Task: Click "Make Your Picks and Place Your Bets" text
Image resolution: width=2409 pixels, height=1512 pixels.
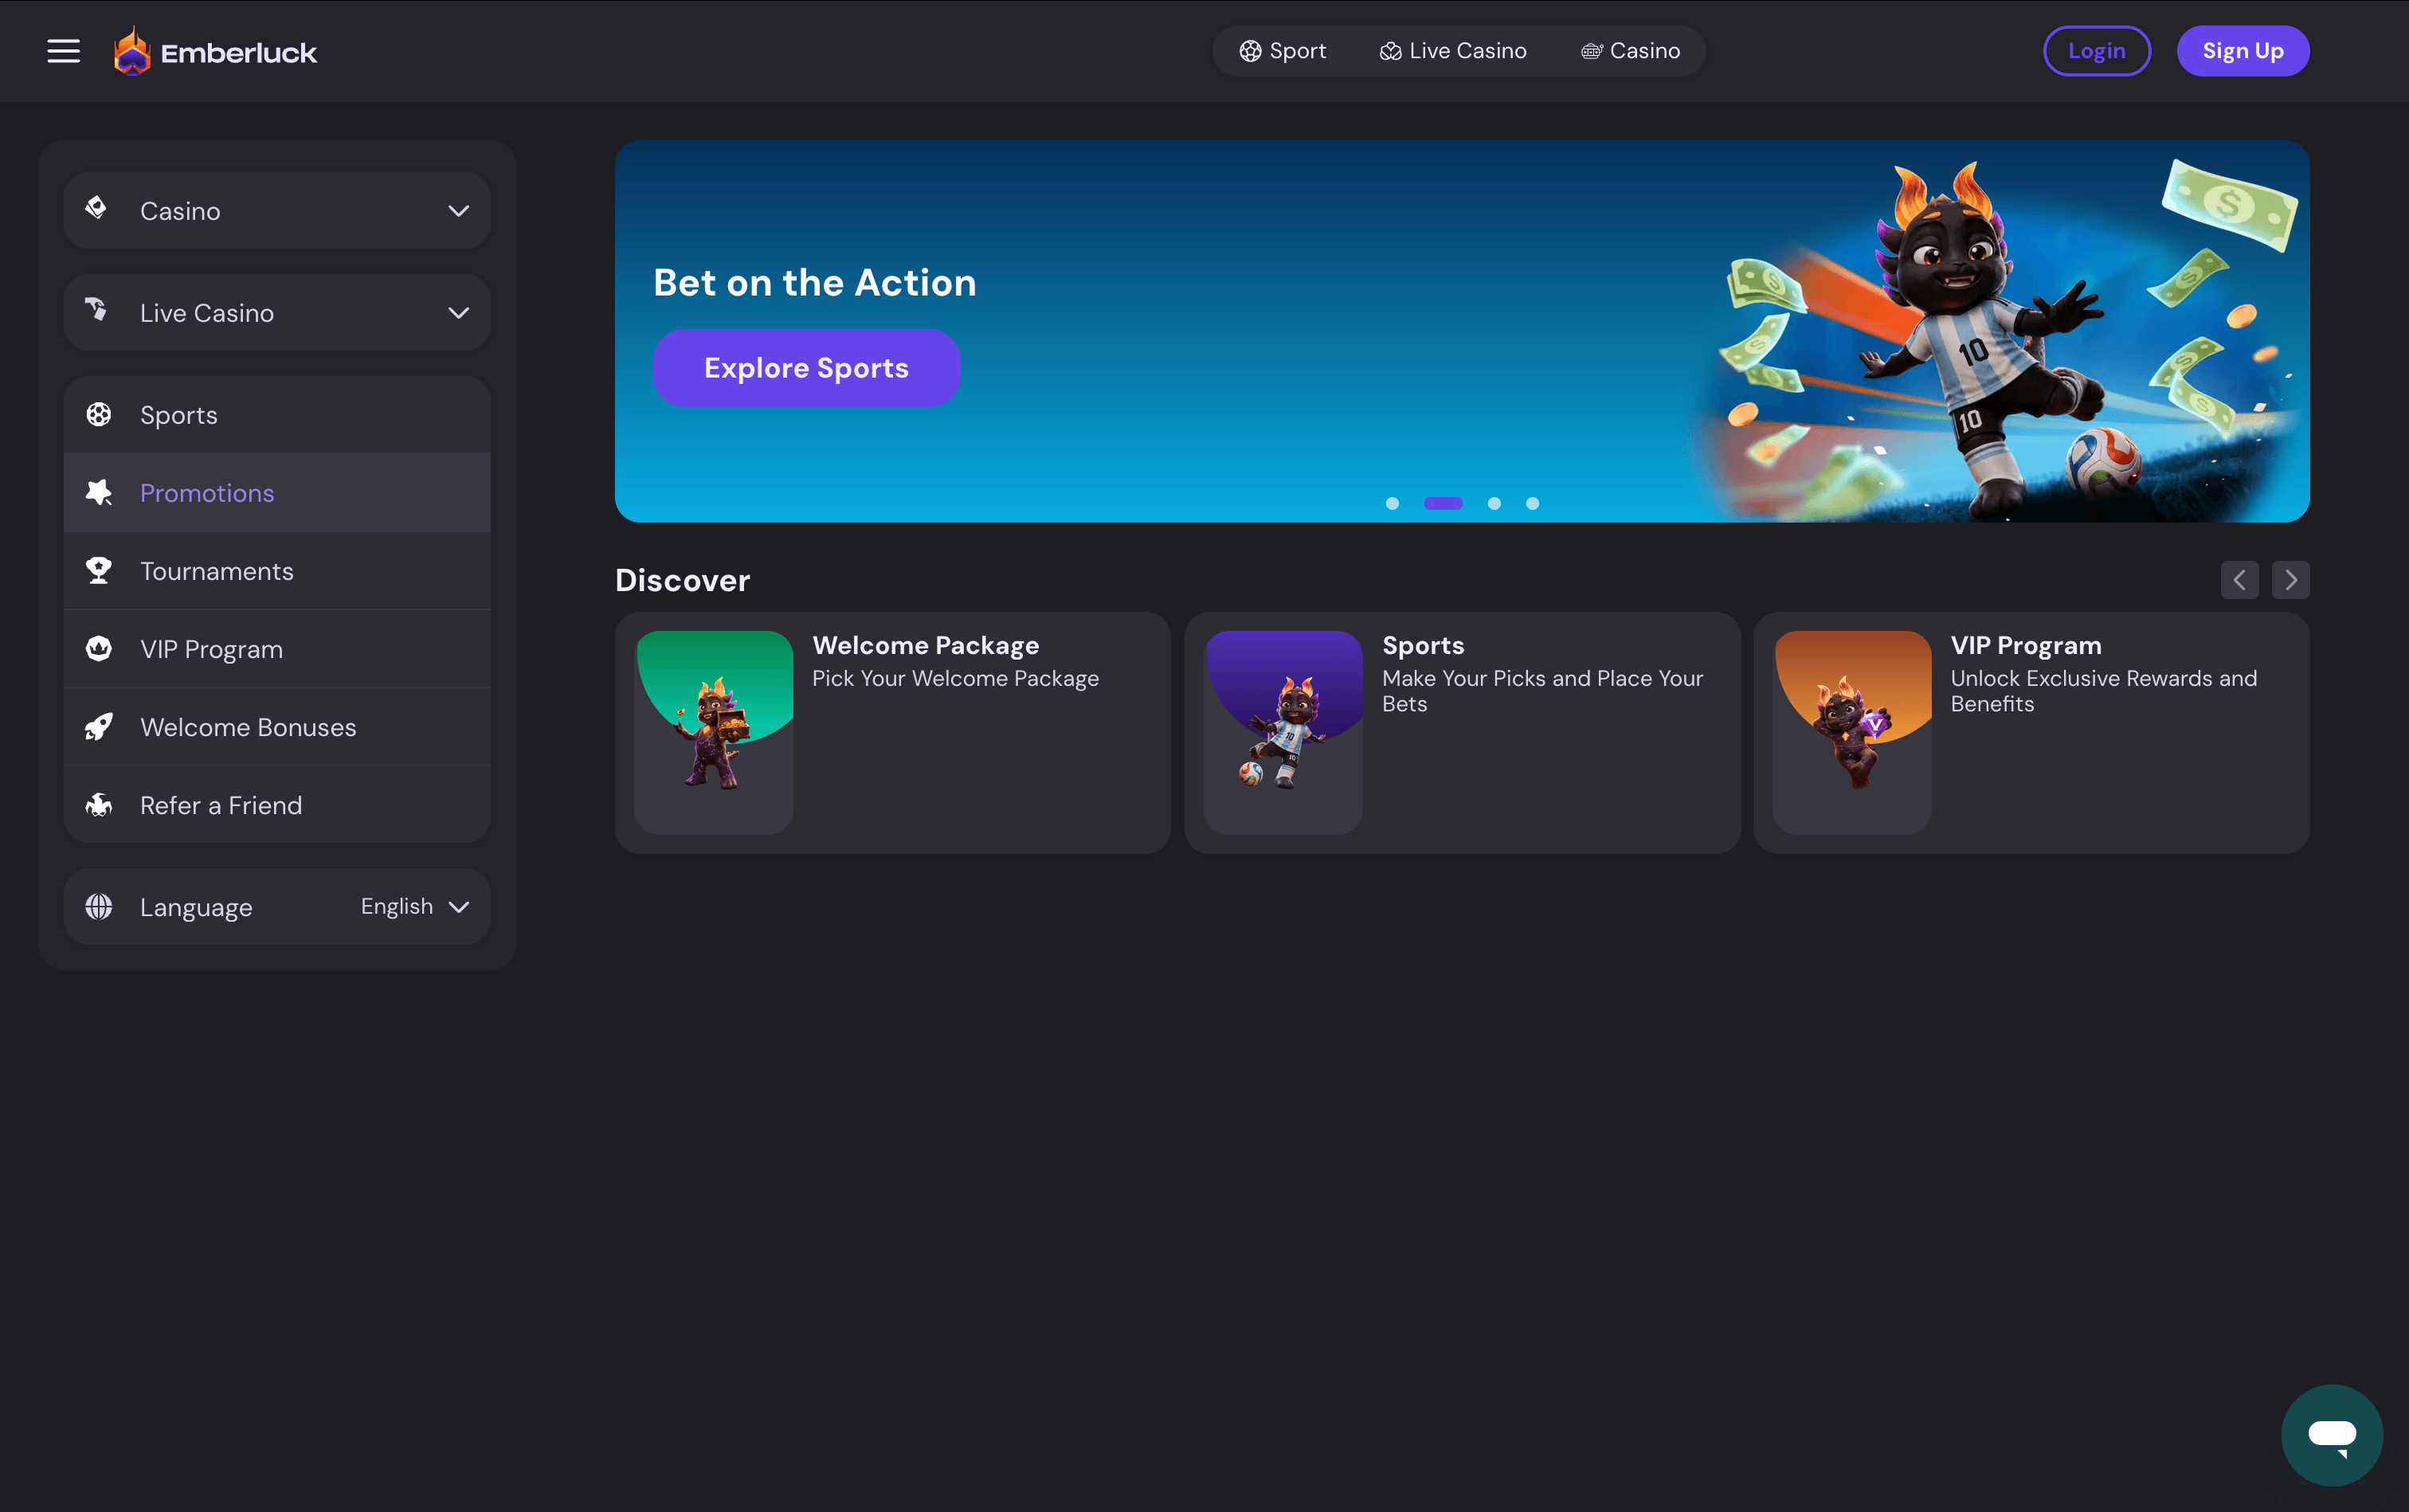Action: point(1542,691)
